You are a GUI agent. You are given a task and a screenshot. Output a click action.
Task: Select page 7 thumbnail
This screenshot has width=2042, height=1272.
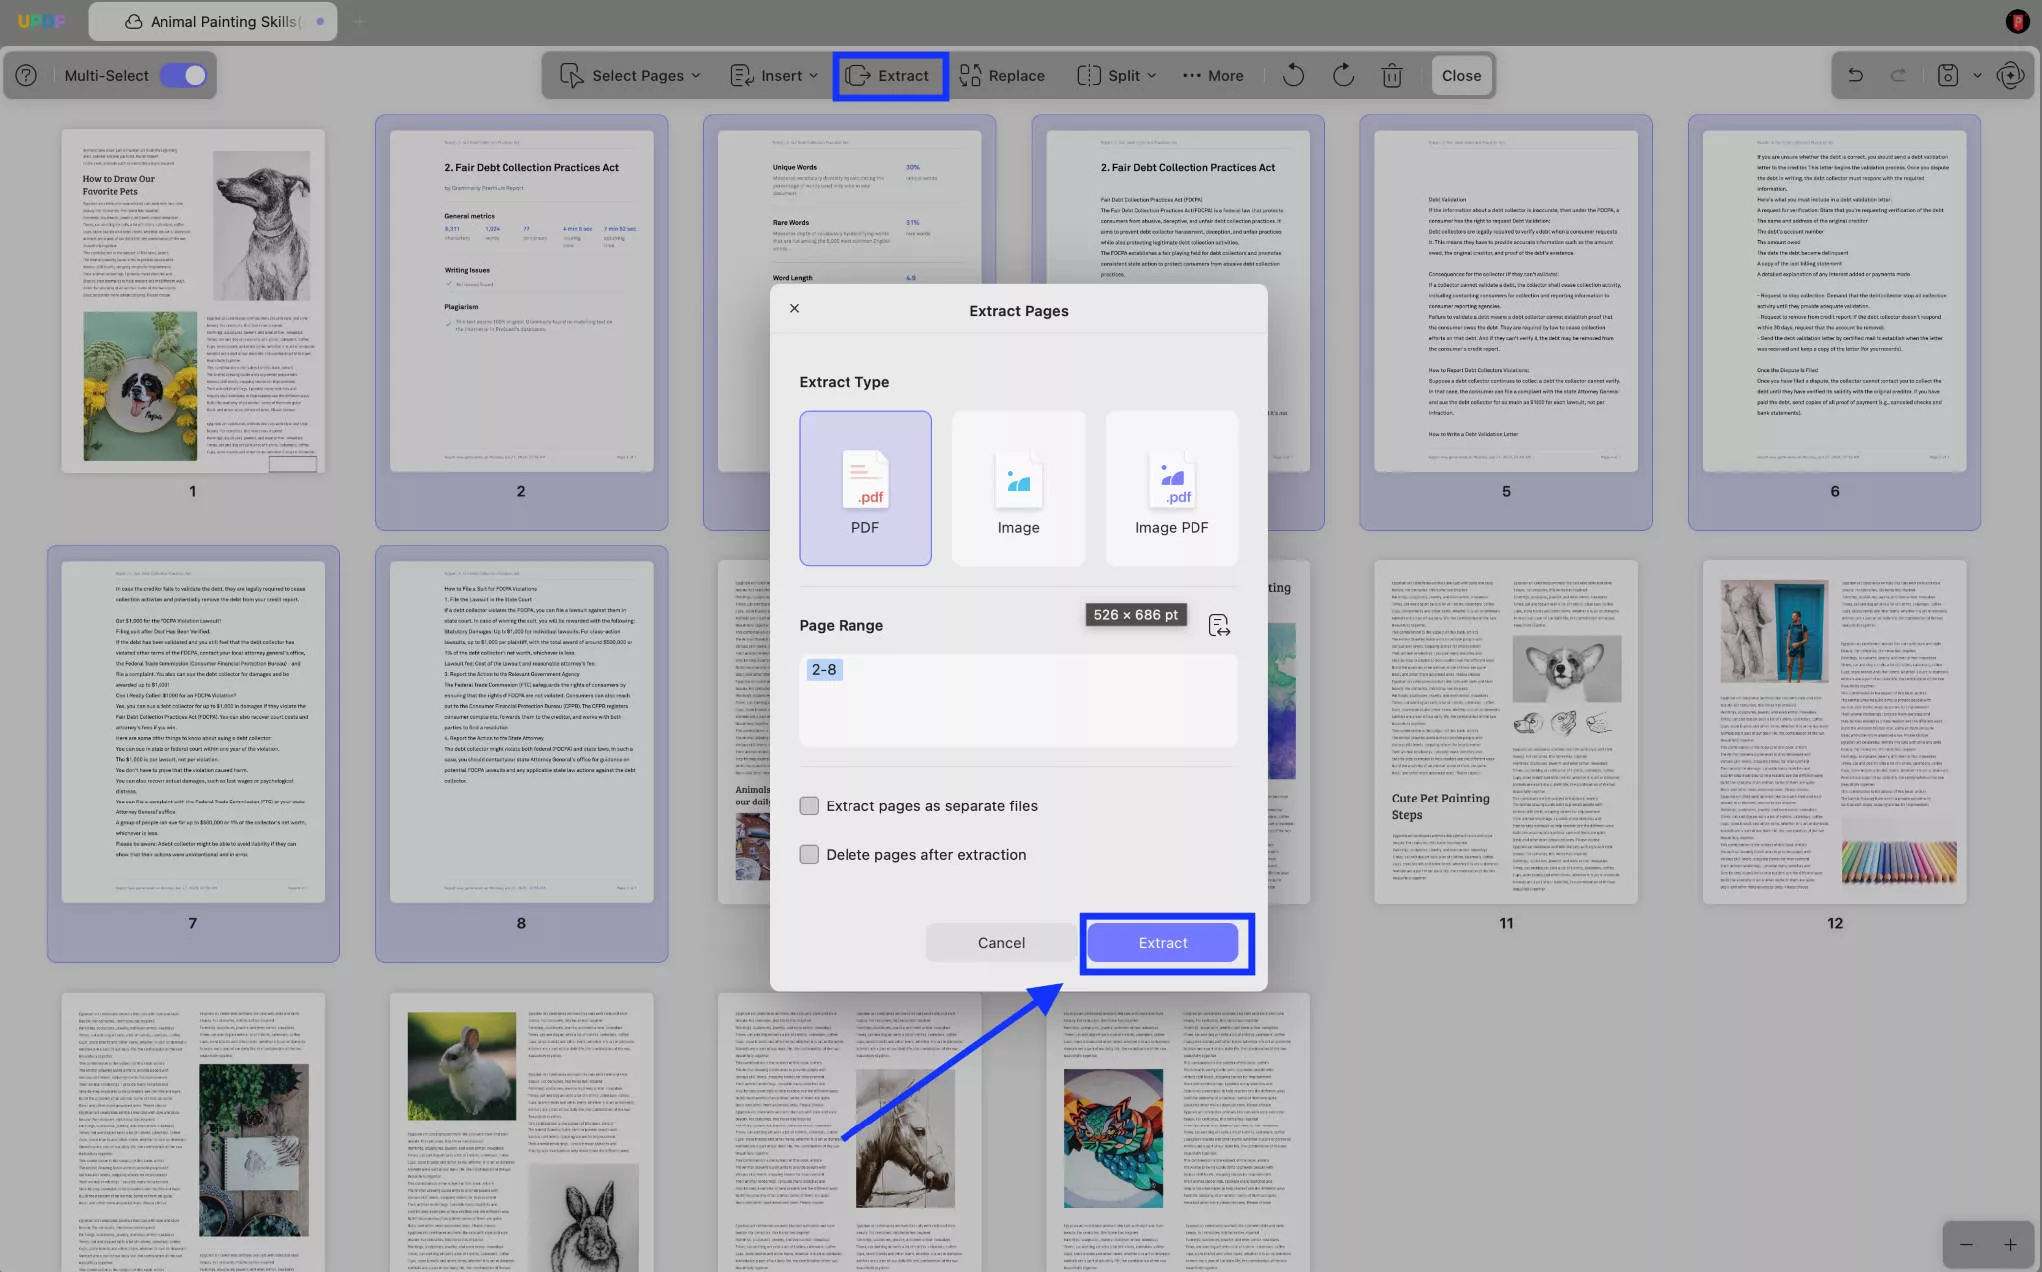(x=193, y=732)
